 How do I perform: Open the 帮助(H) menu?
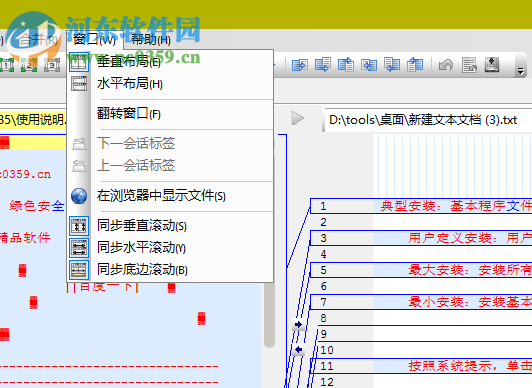pos(151,40)
